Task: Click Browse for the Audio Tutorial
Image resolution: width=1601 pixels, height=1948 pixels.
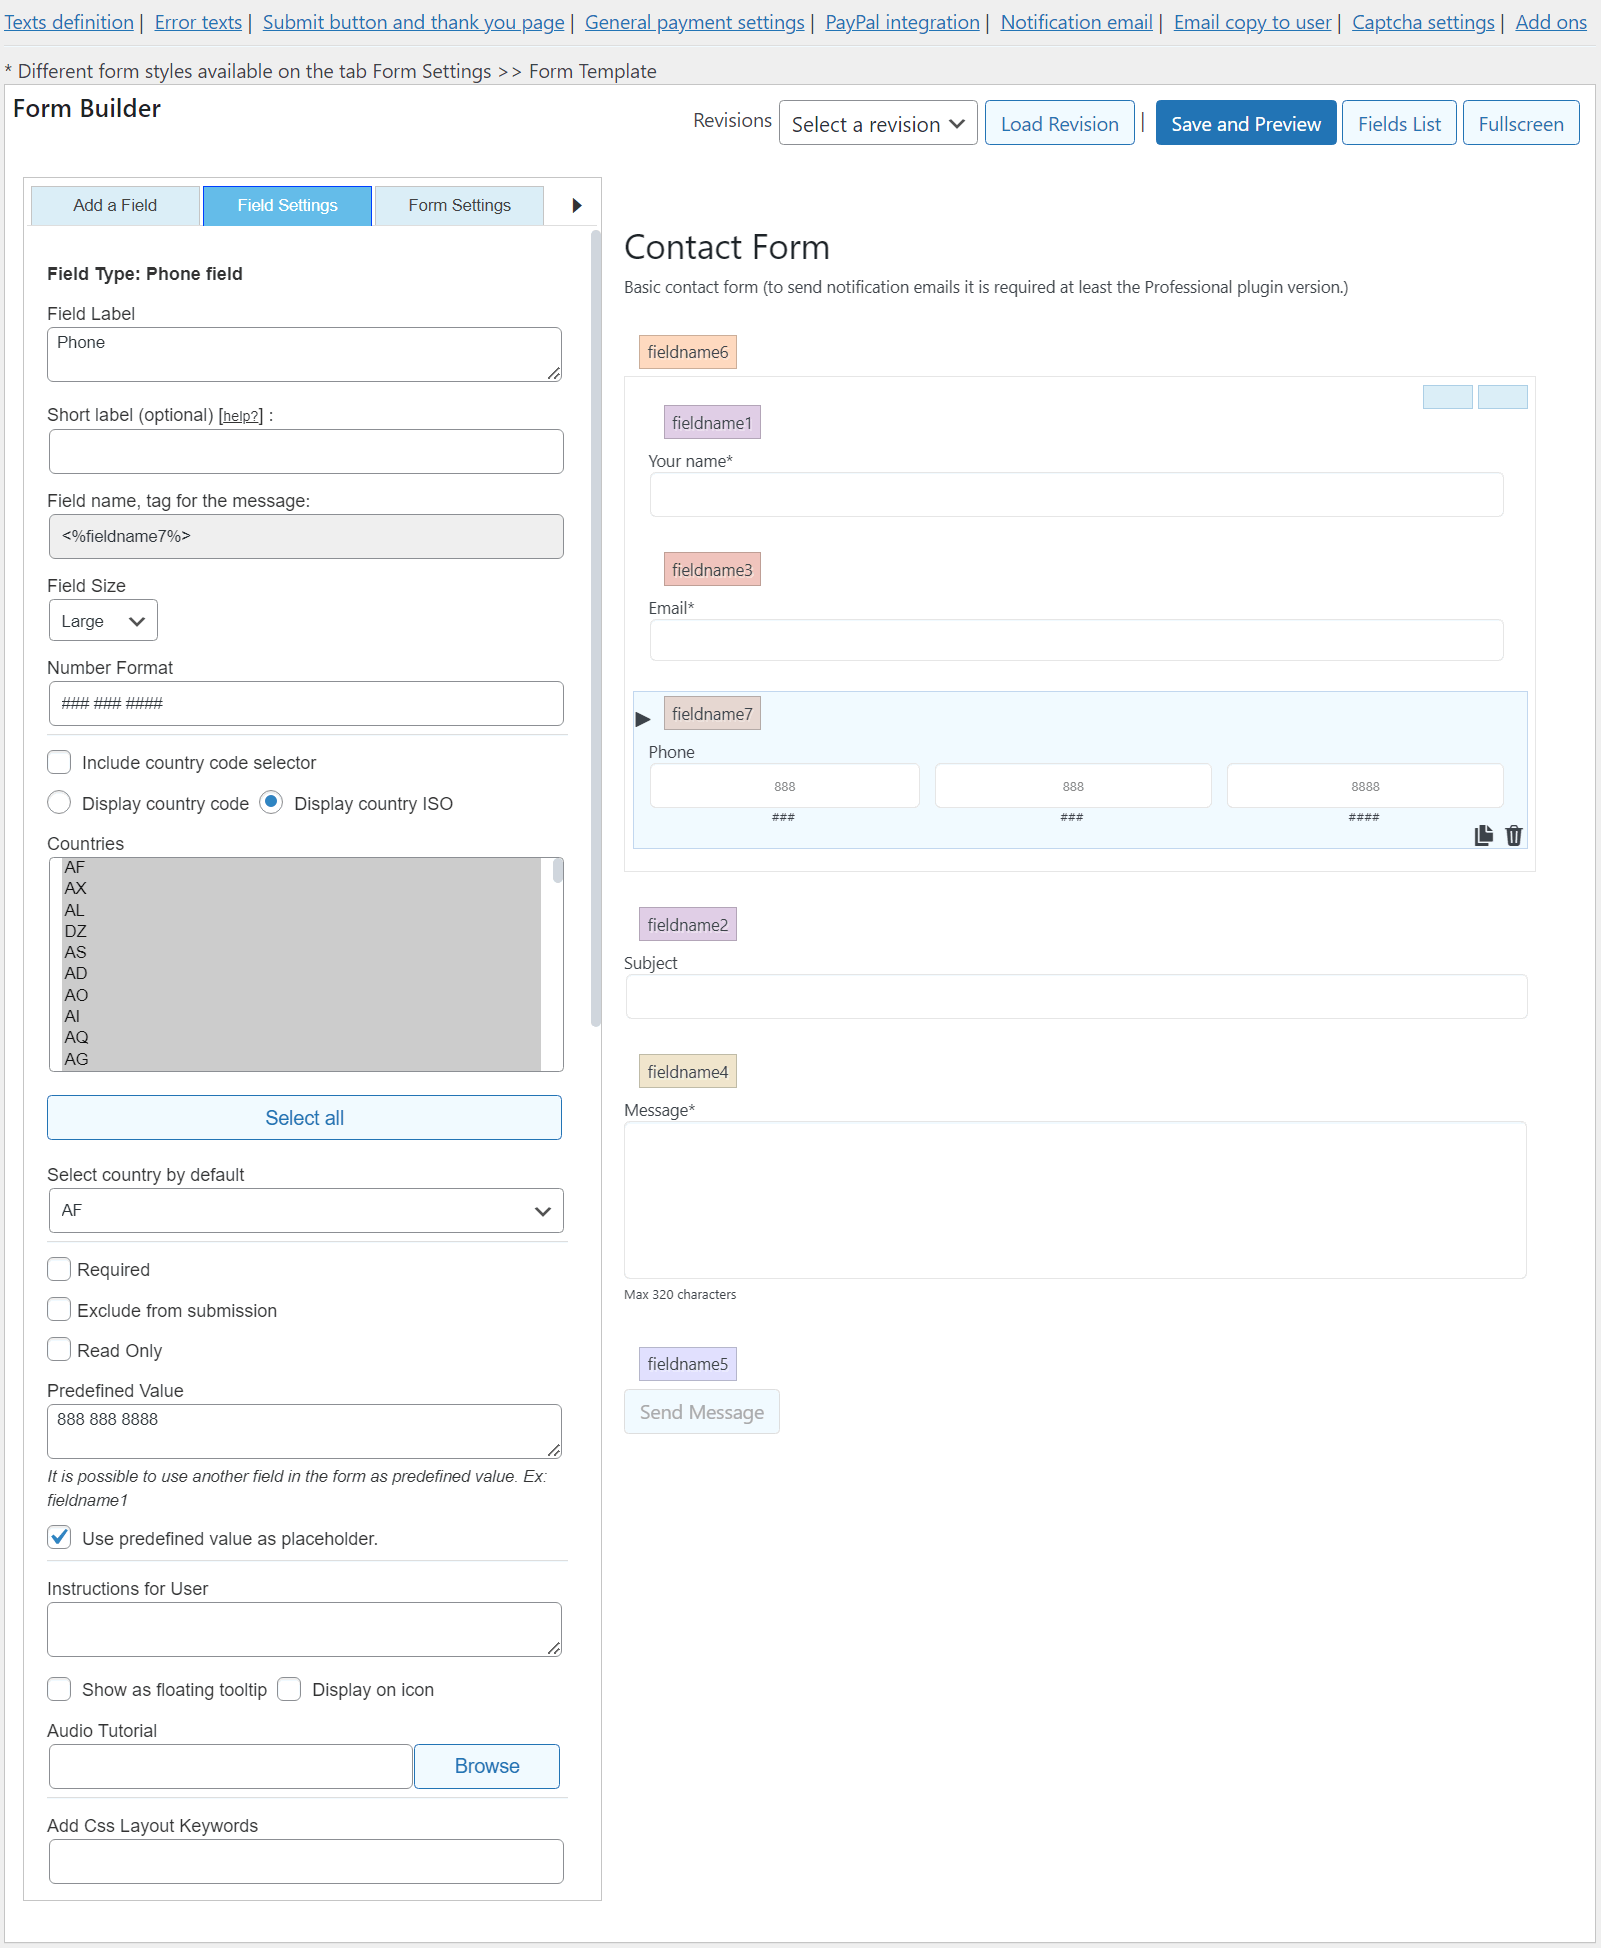Action: click(487, 1766)
